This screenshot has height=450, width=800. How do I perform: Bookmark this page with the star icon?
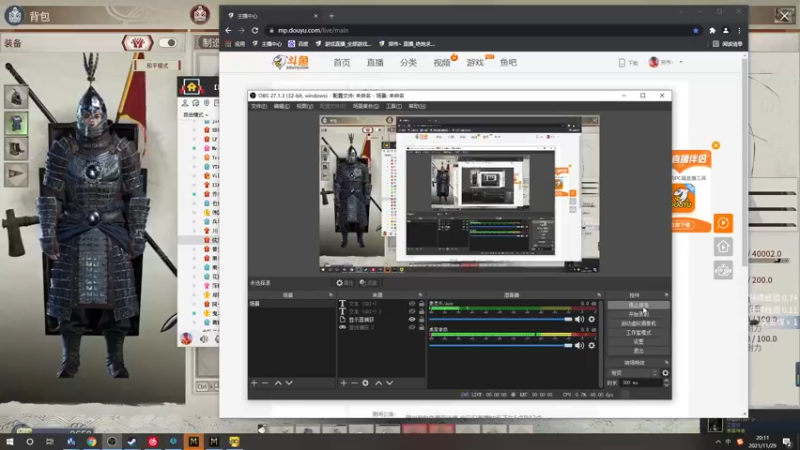pyautogui.click(x=696, y=31)
